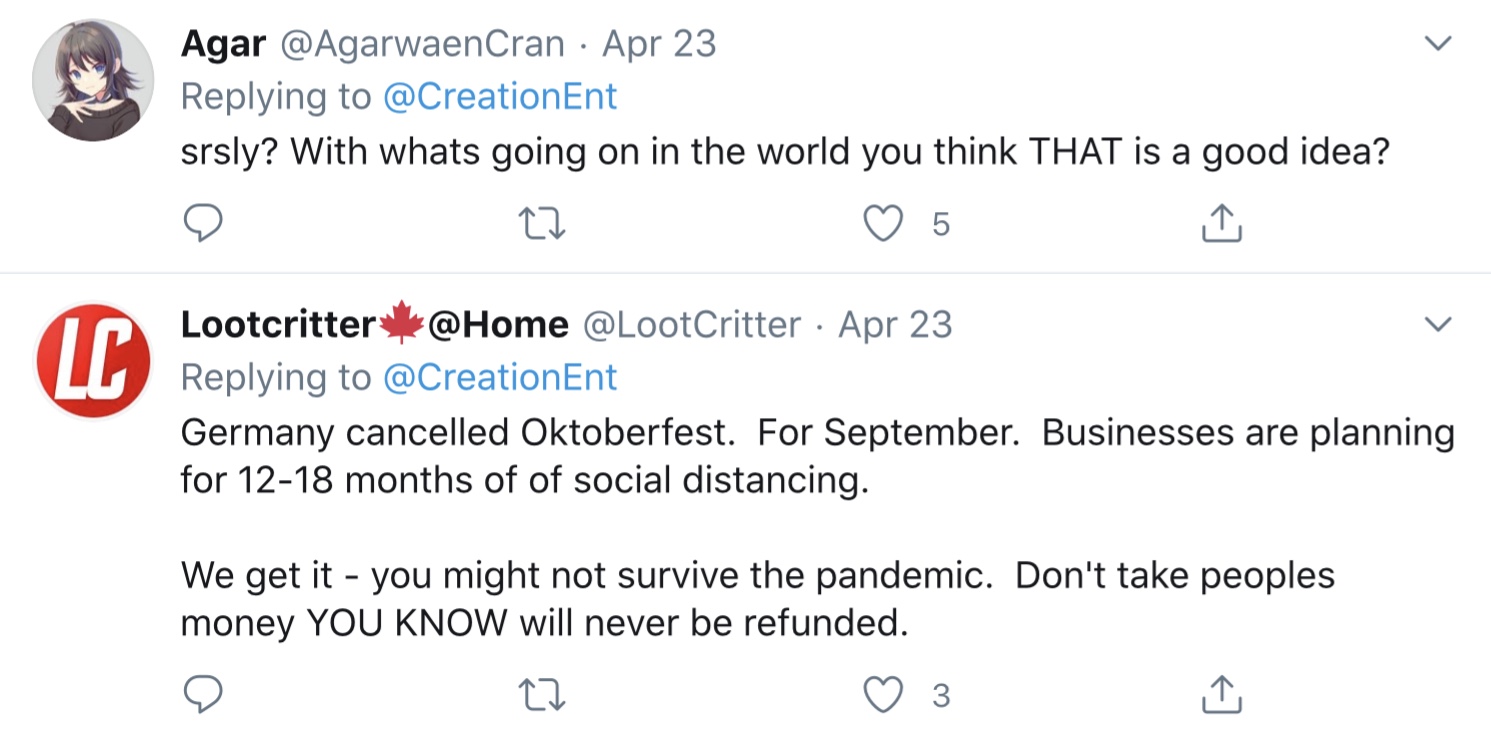The image size is (1491, 736).
Task: Open Lootcritter's red LC profile avatar
Action: [x=92, y=360]
